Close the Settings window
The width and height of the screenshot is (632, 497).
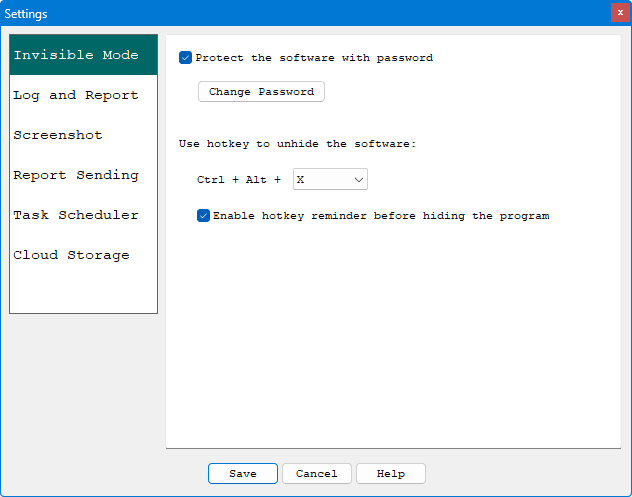click(x=620, y=13)
